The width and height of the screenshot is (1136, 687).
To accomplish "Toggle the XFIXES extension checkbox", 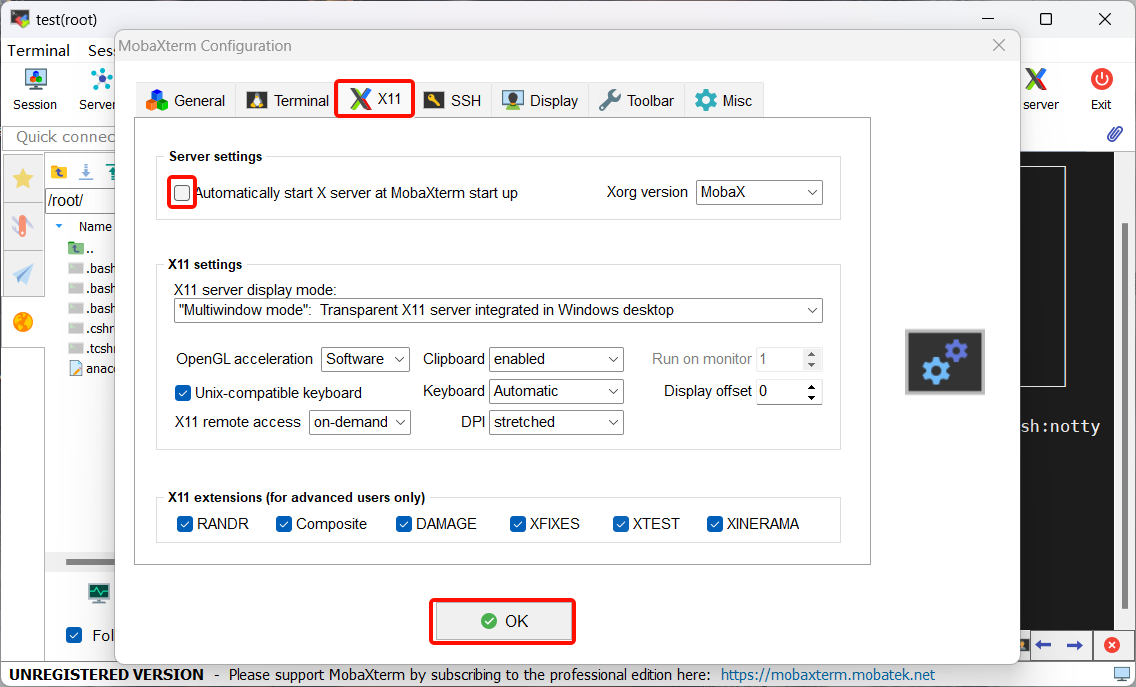I will [x=517, y=524].
